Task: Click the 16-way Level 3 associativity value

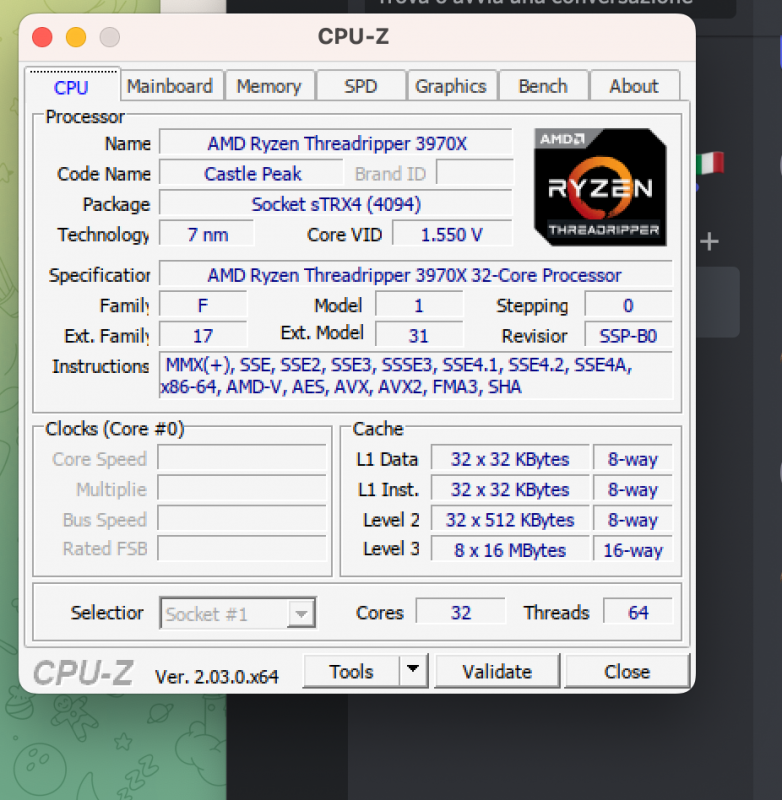Action: pyautogui.click(x=633, y=550)
